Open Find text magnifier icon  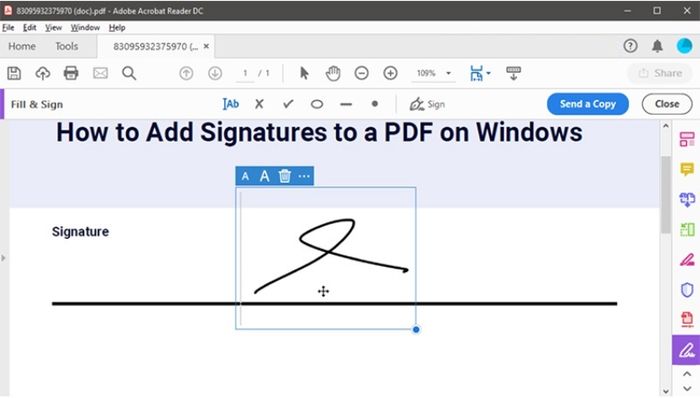tap(129, 73)
